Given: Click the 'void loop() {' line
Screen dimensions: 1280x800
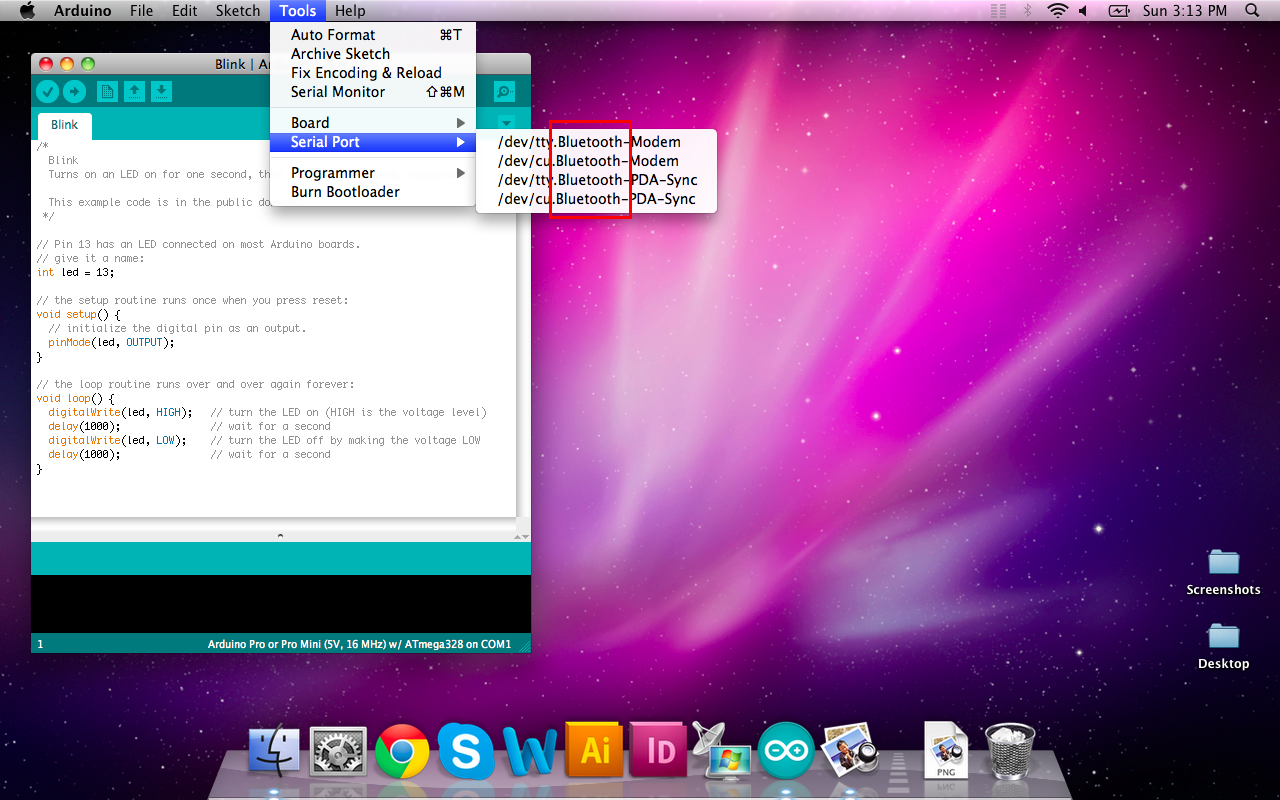Looking at the screenshot, I should 75,398.
